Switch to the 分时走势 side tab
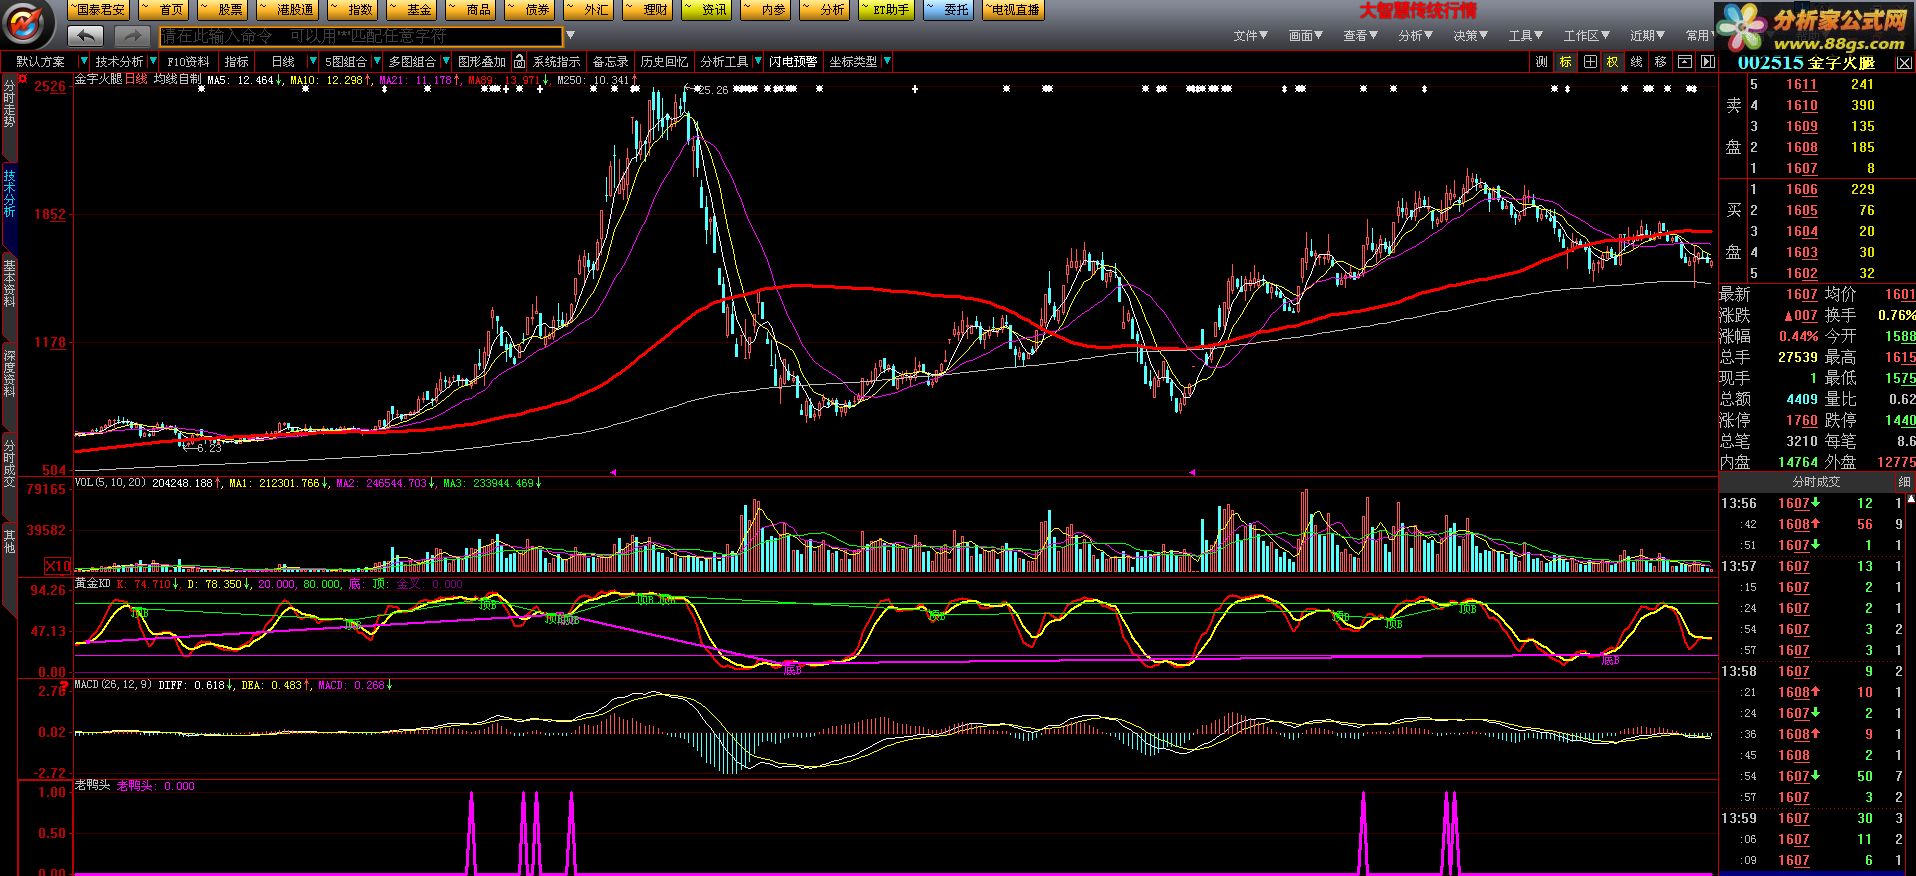Viewport: 1916px width, 876px height. coord(9,104)
